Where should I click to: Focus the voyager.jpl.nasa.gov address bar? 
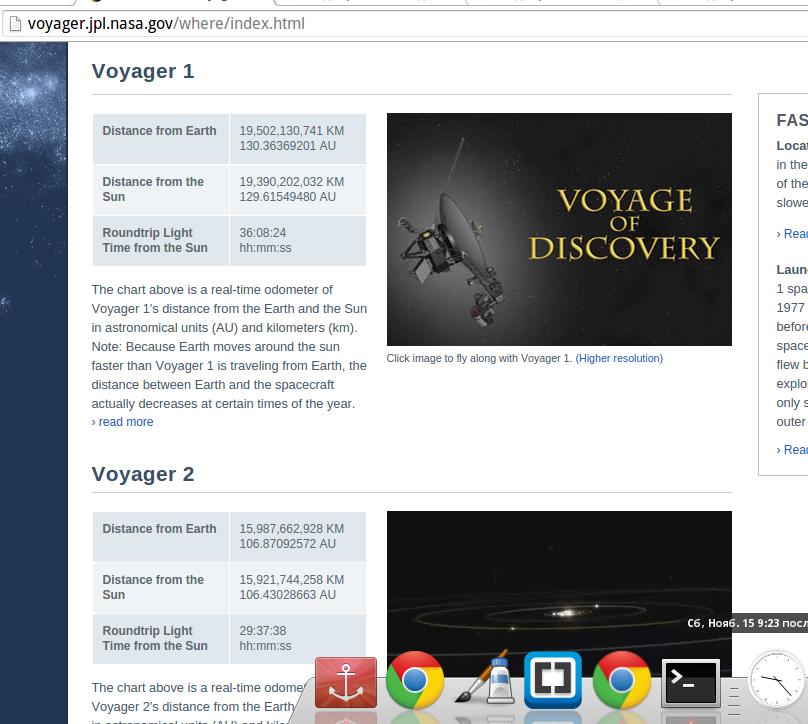(x=407, y=24)
